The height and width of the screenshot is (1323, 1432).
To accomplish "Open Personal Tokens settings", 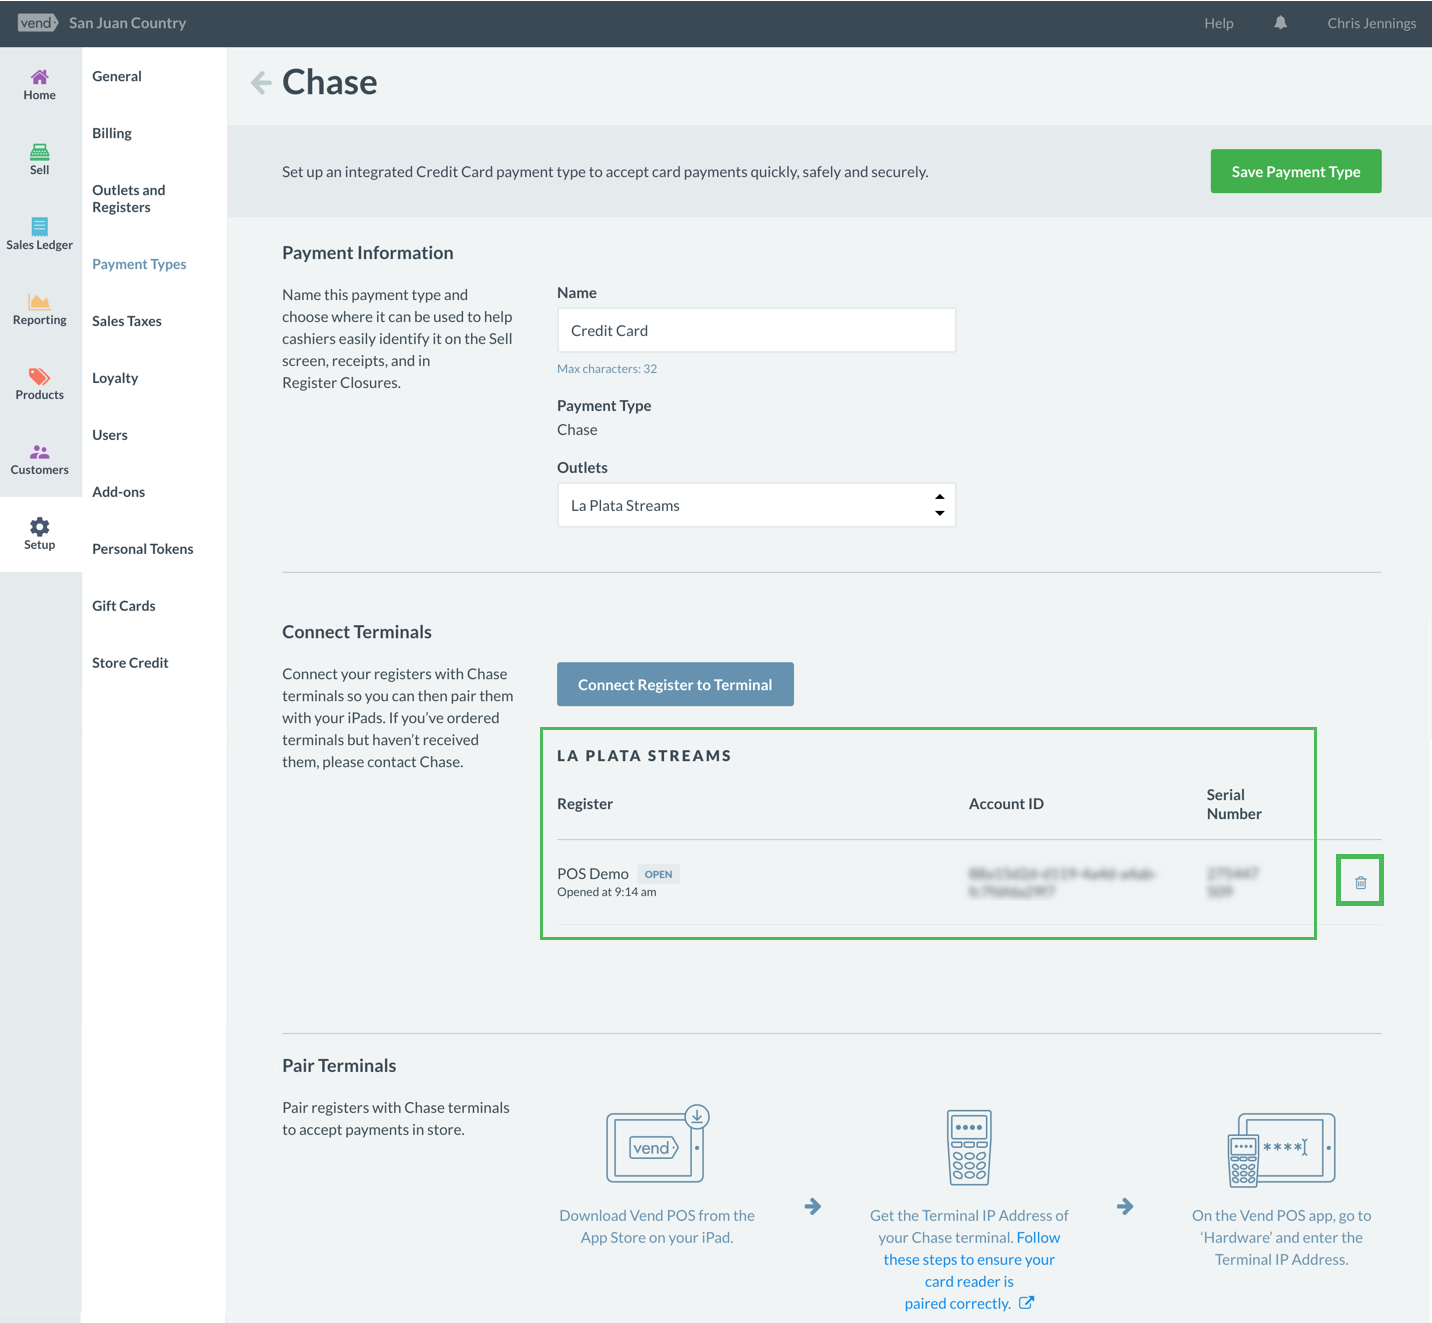I will (143, 549).
